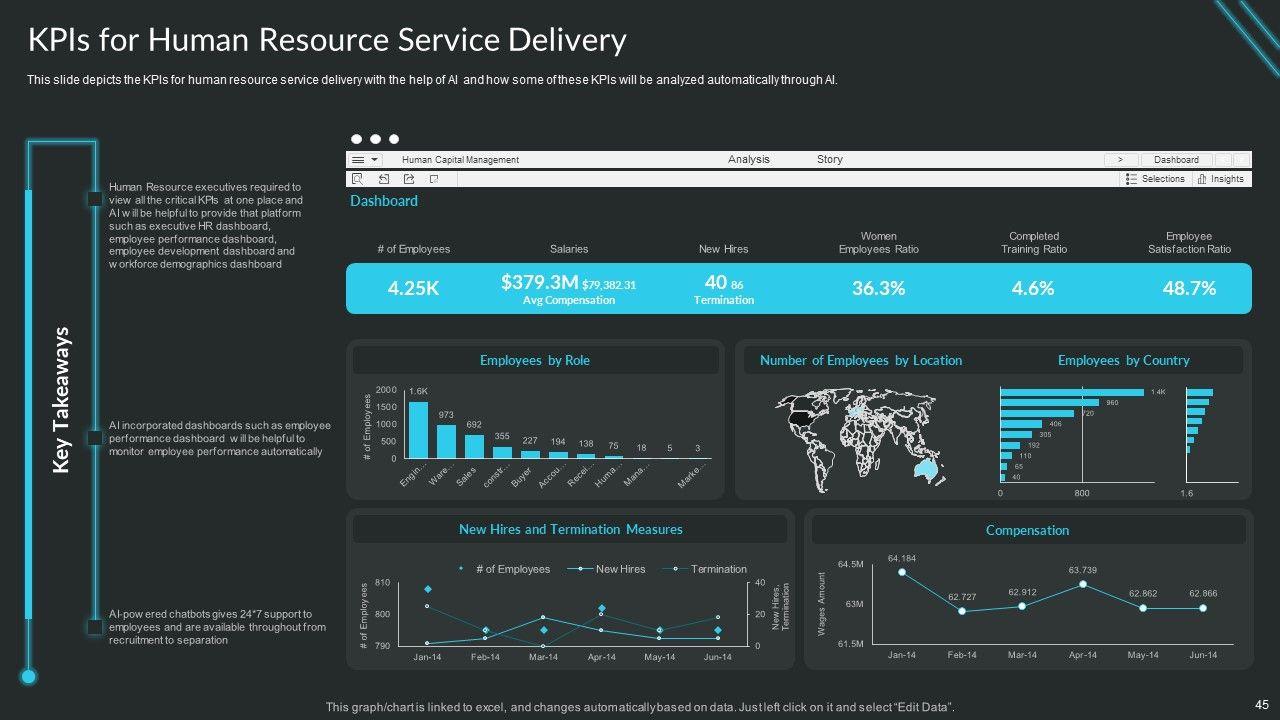Click the smart search magnifier icon
This screenshot has width=1280, height=720.
click(x=357, y=179)
